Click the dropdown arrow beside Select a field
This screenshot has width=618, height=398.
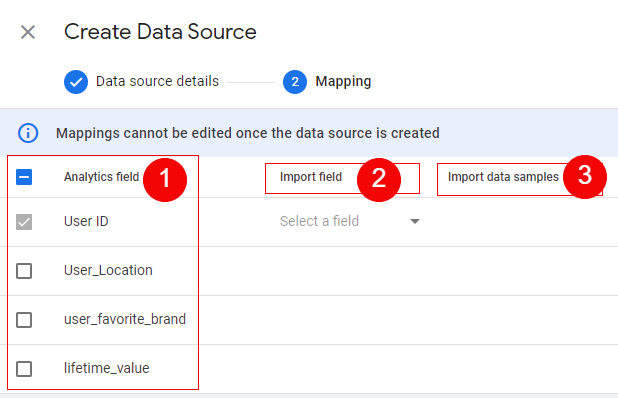pyautogui.click(x=415, y=221)
